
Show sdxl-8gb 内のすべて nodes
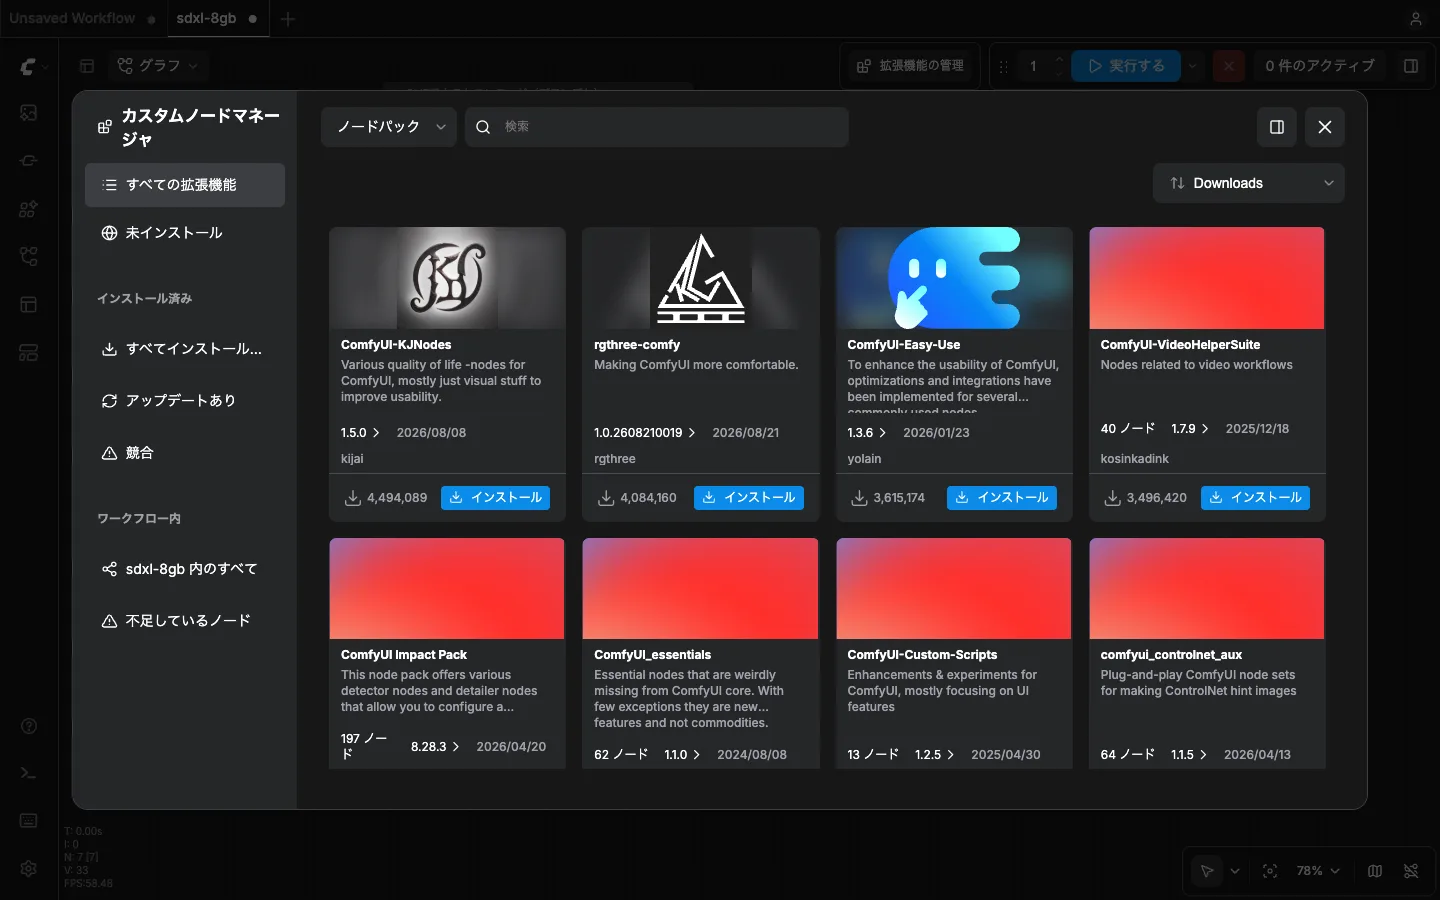(x=185, y=569)
